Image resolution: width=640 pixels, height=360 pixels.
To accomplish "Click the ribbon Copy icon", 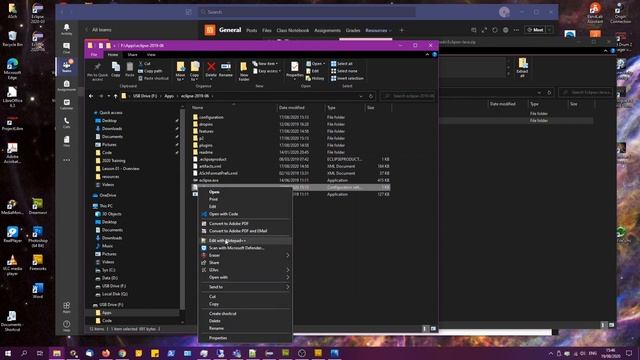I will 116,69.
